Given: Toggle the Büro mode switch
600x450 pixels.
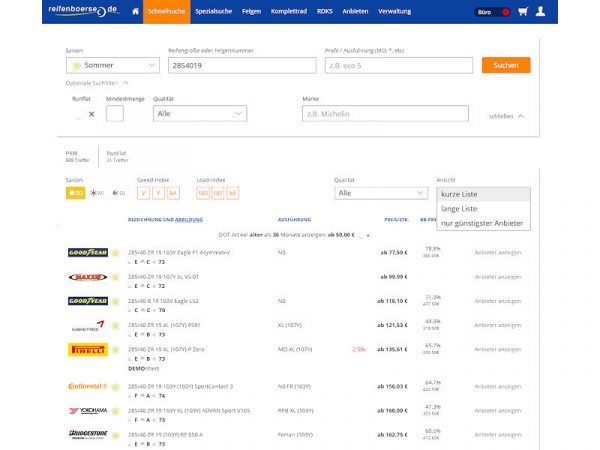Looking at the screenshot, I should pos(492,12).
